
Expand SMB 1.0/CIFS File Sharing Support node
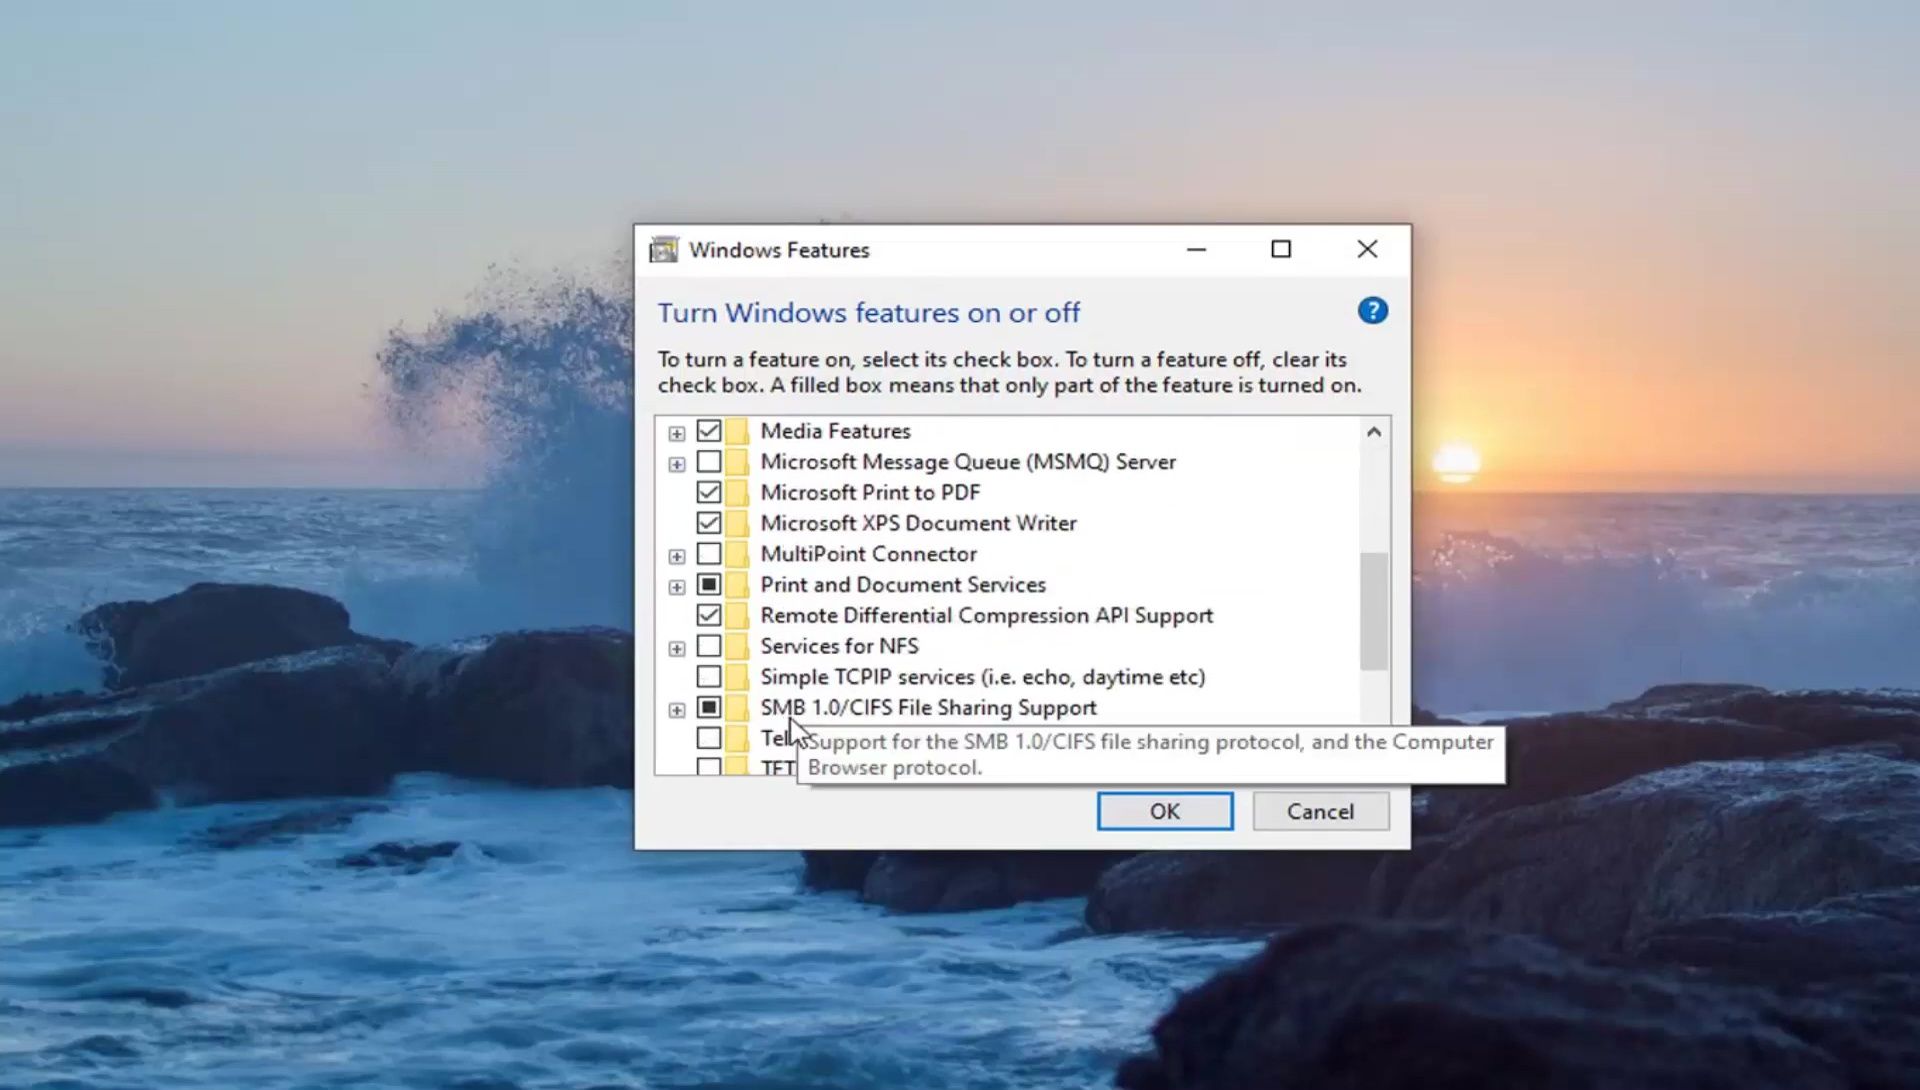click(677, 709)
